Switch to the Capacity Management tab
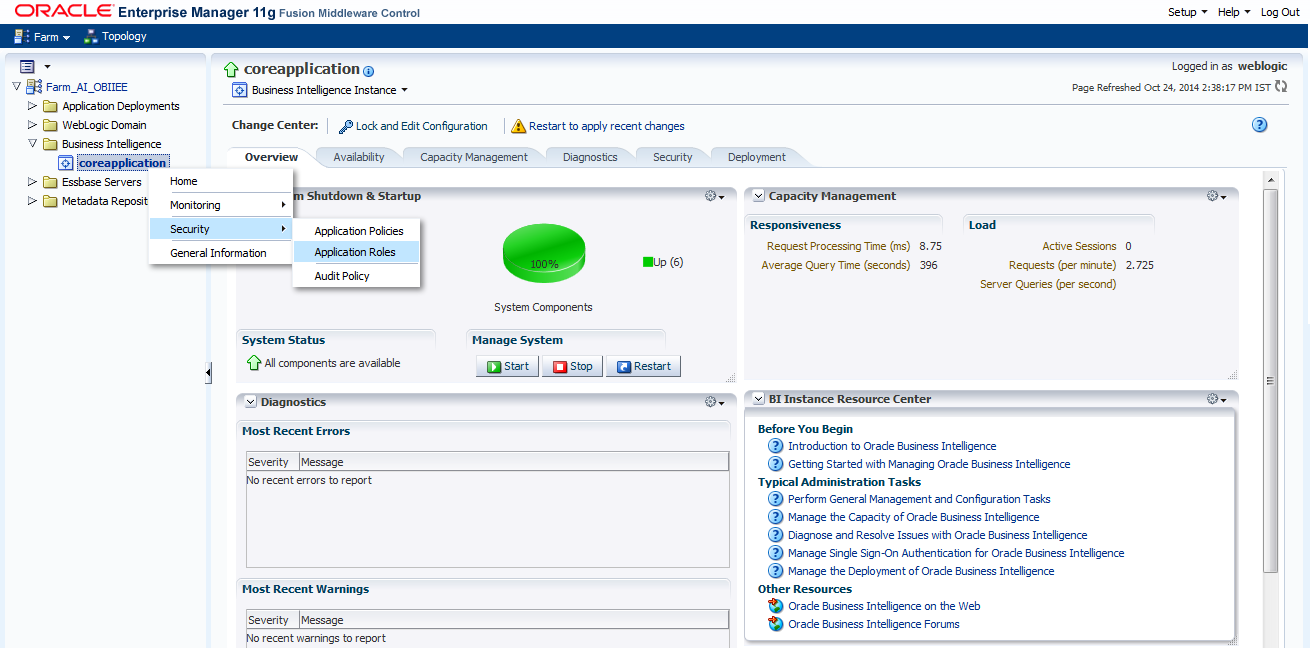 [474, 157]
